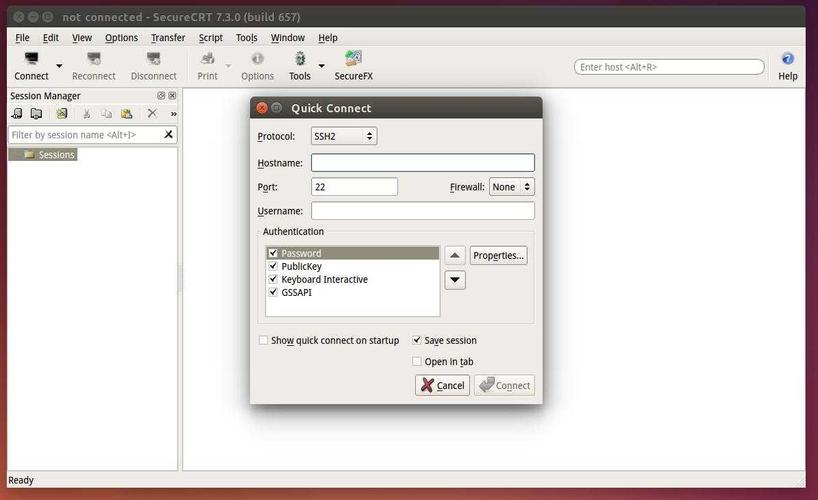Open the Window menu
818x500 pixels.
287,38
